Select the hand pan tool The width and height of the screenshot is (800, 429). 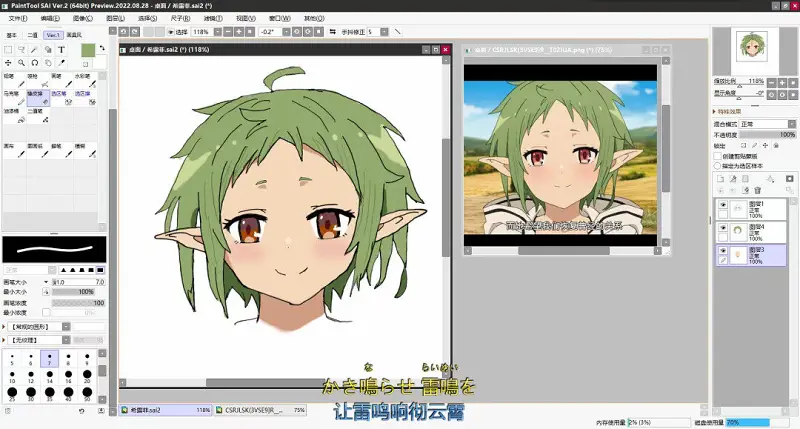click(48, 63)
